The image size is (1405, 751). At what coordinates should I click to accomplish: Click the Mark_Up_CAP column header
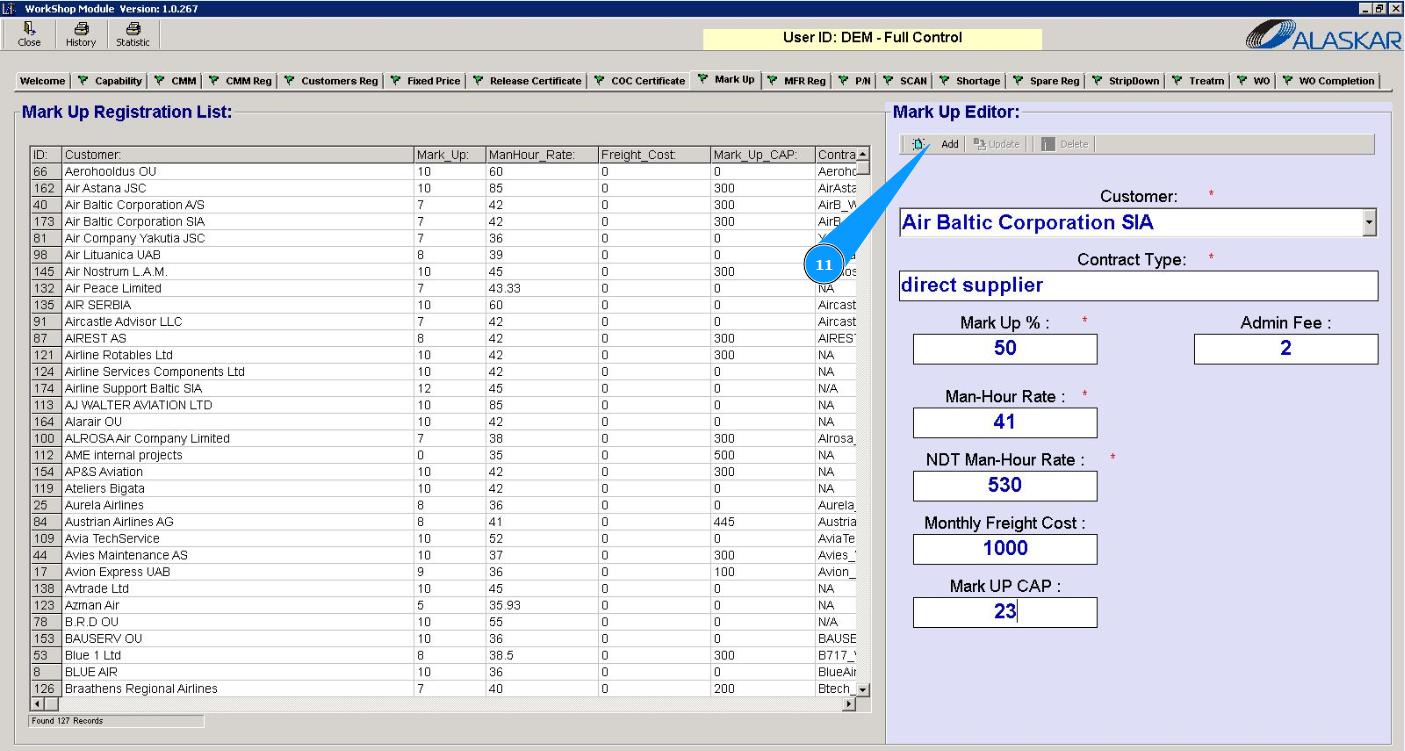pos(763,155)
